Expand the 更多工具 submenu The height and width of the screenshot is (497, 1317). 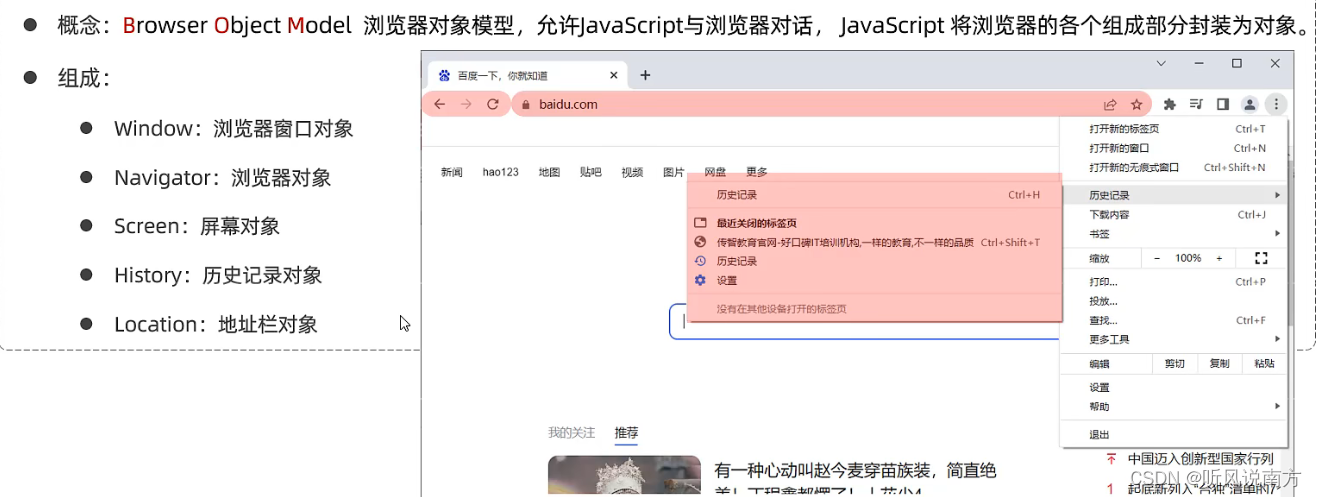(1175, 339)
